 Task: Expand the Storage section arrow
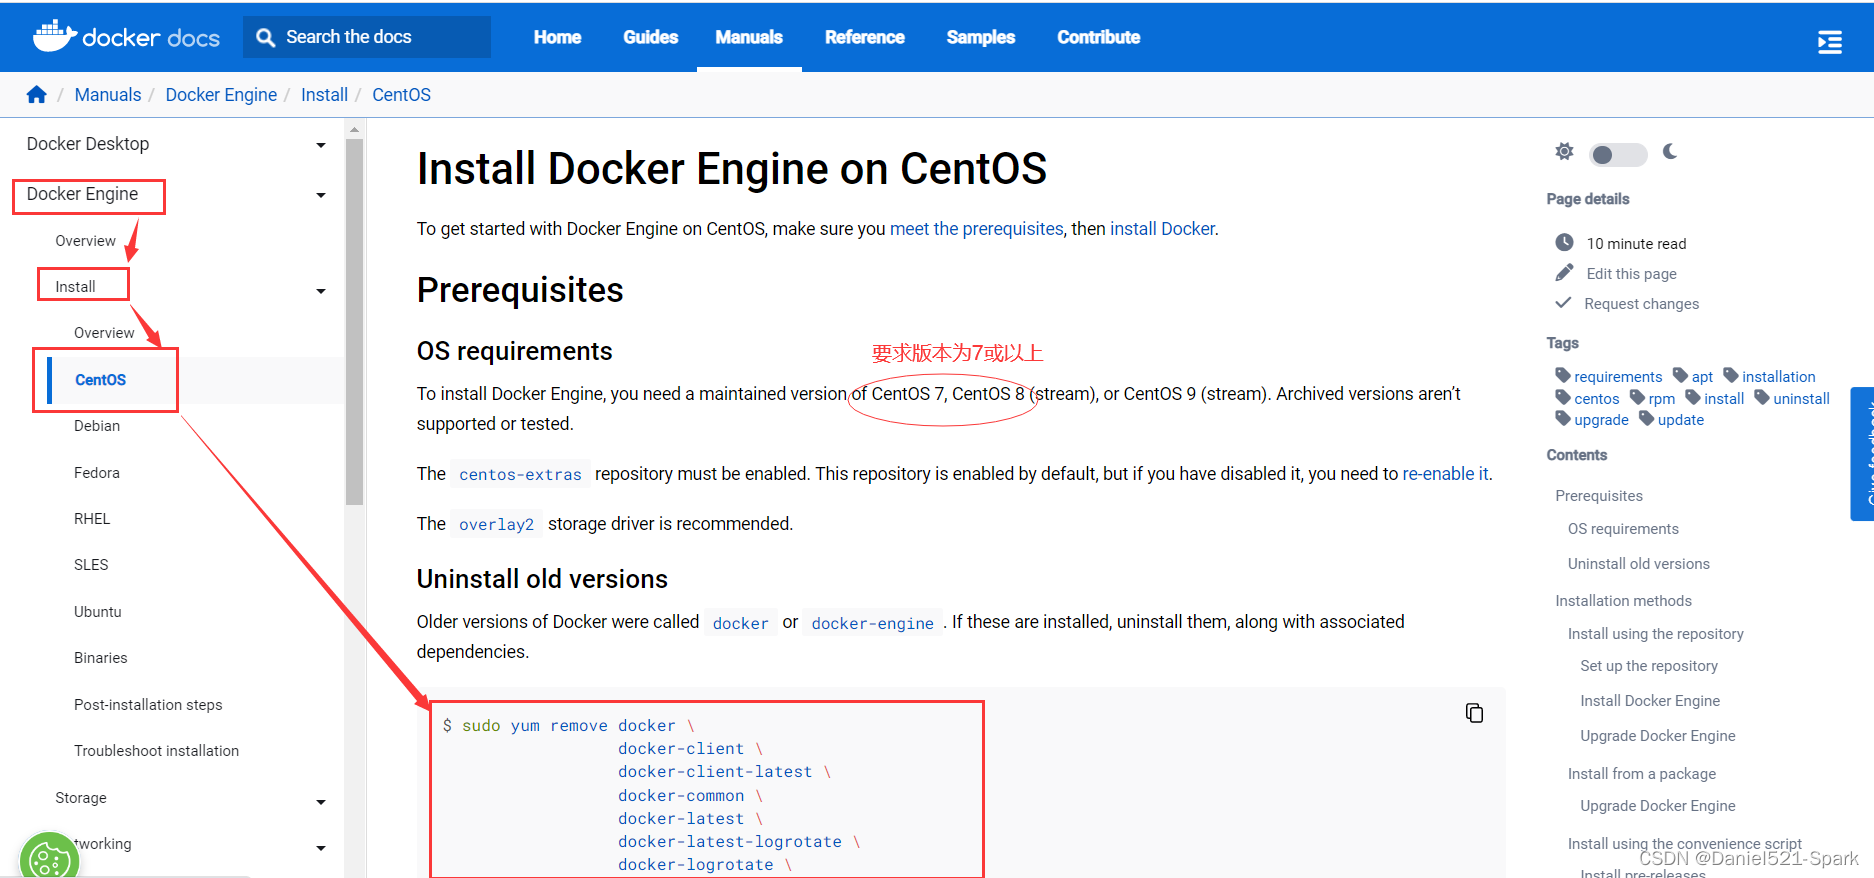(321, 802)
